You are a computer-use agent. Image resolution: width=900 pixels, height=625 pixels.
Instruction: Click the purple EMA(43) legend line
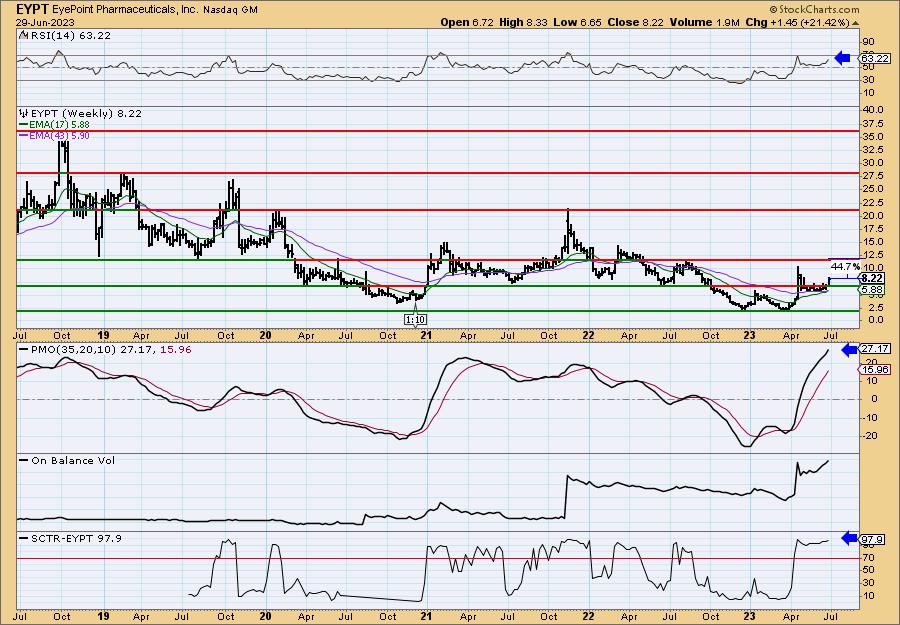click(x=23, y=135)
